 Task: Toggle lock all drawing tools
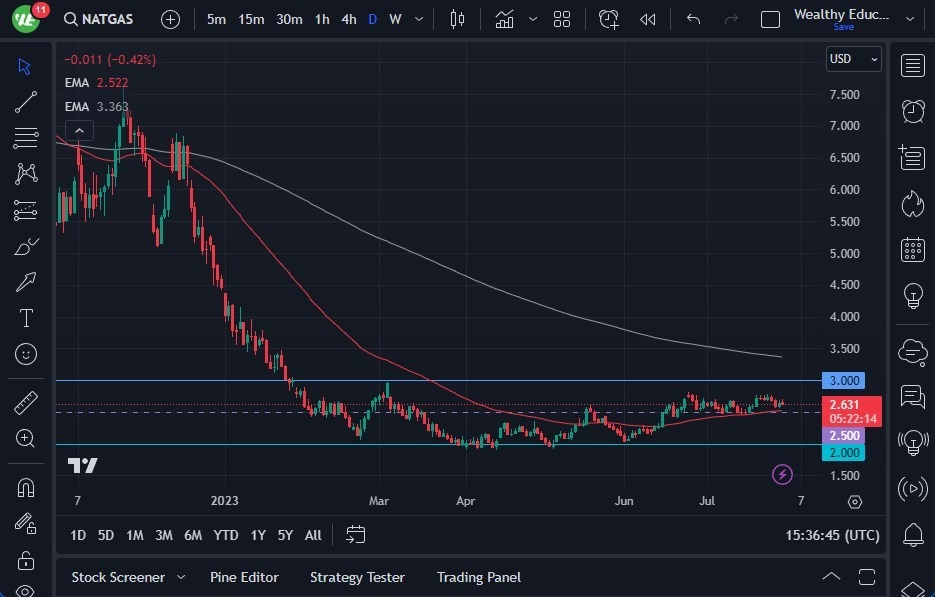[26, 560]
